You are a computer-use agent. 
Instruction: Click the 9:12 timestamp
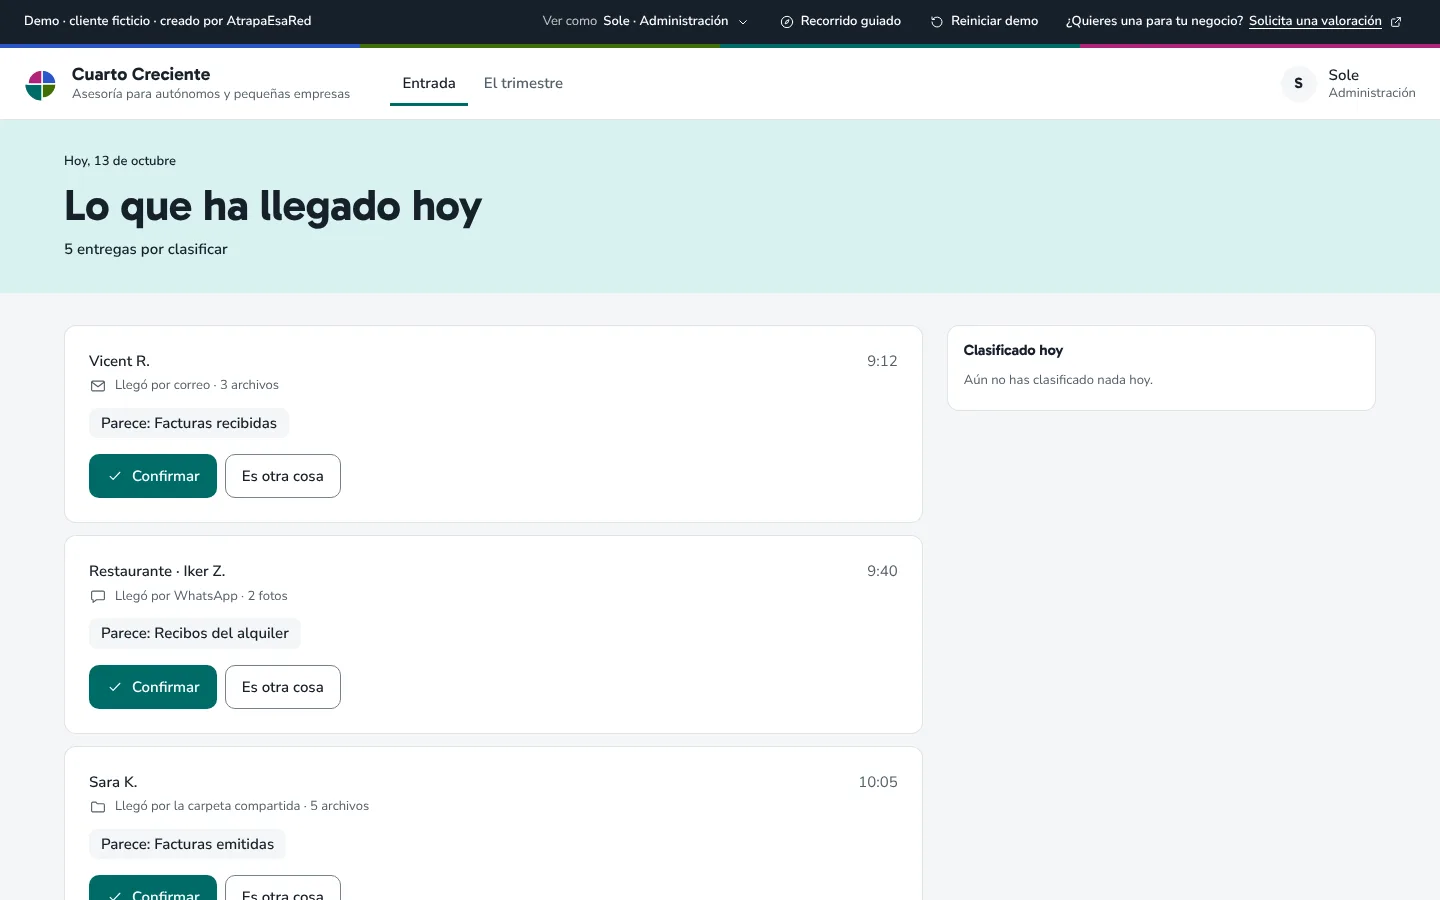click(x=882, y=361)
